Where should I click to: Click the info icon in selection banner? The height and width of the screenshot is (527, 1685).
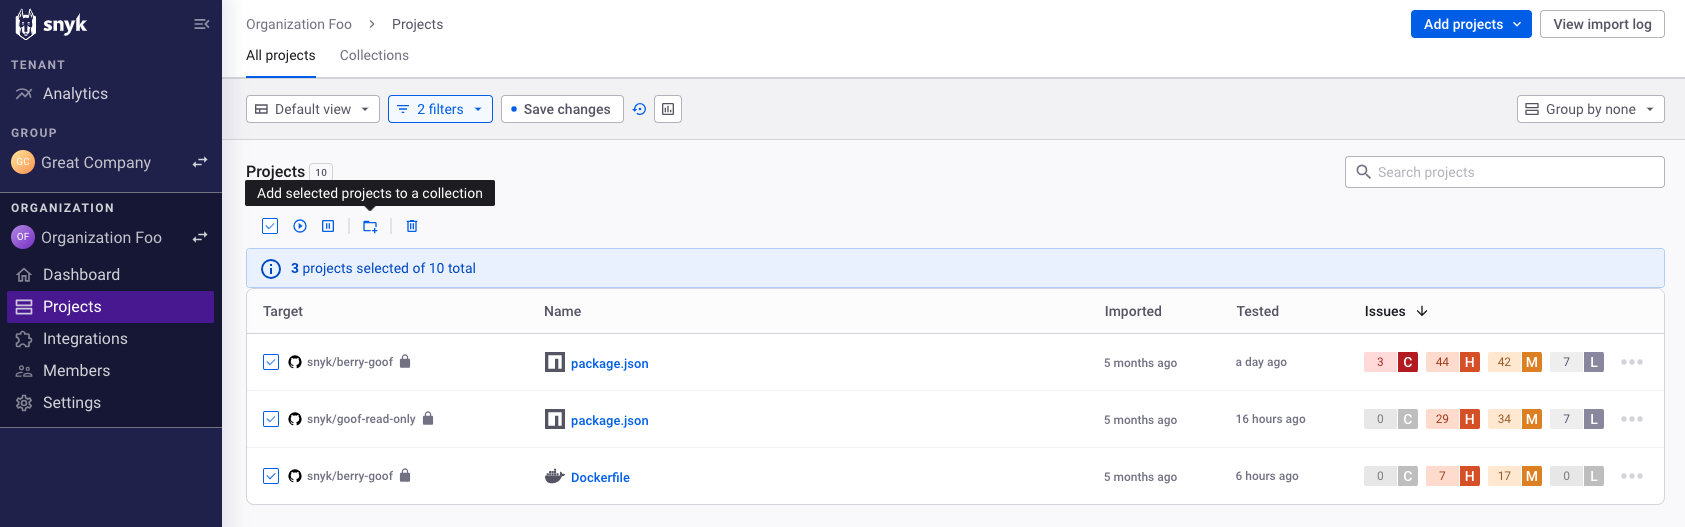click(271, 268)
